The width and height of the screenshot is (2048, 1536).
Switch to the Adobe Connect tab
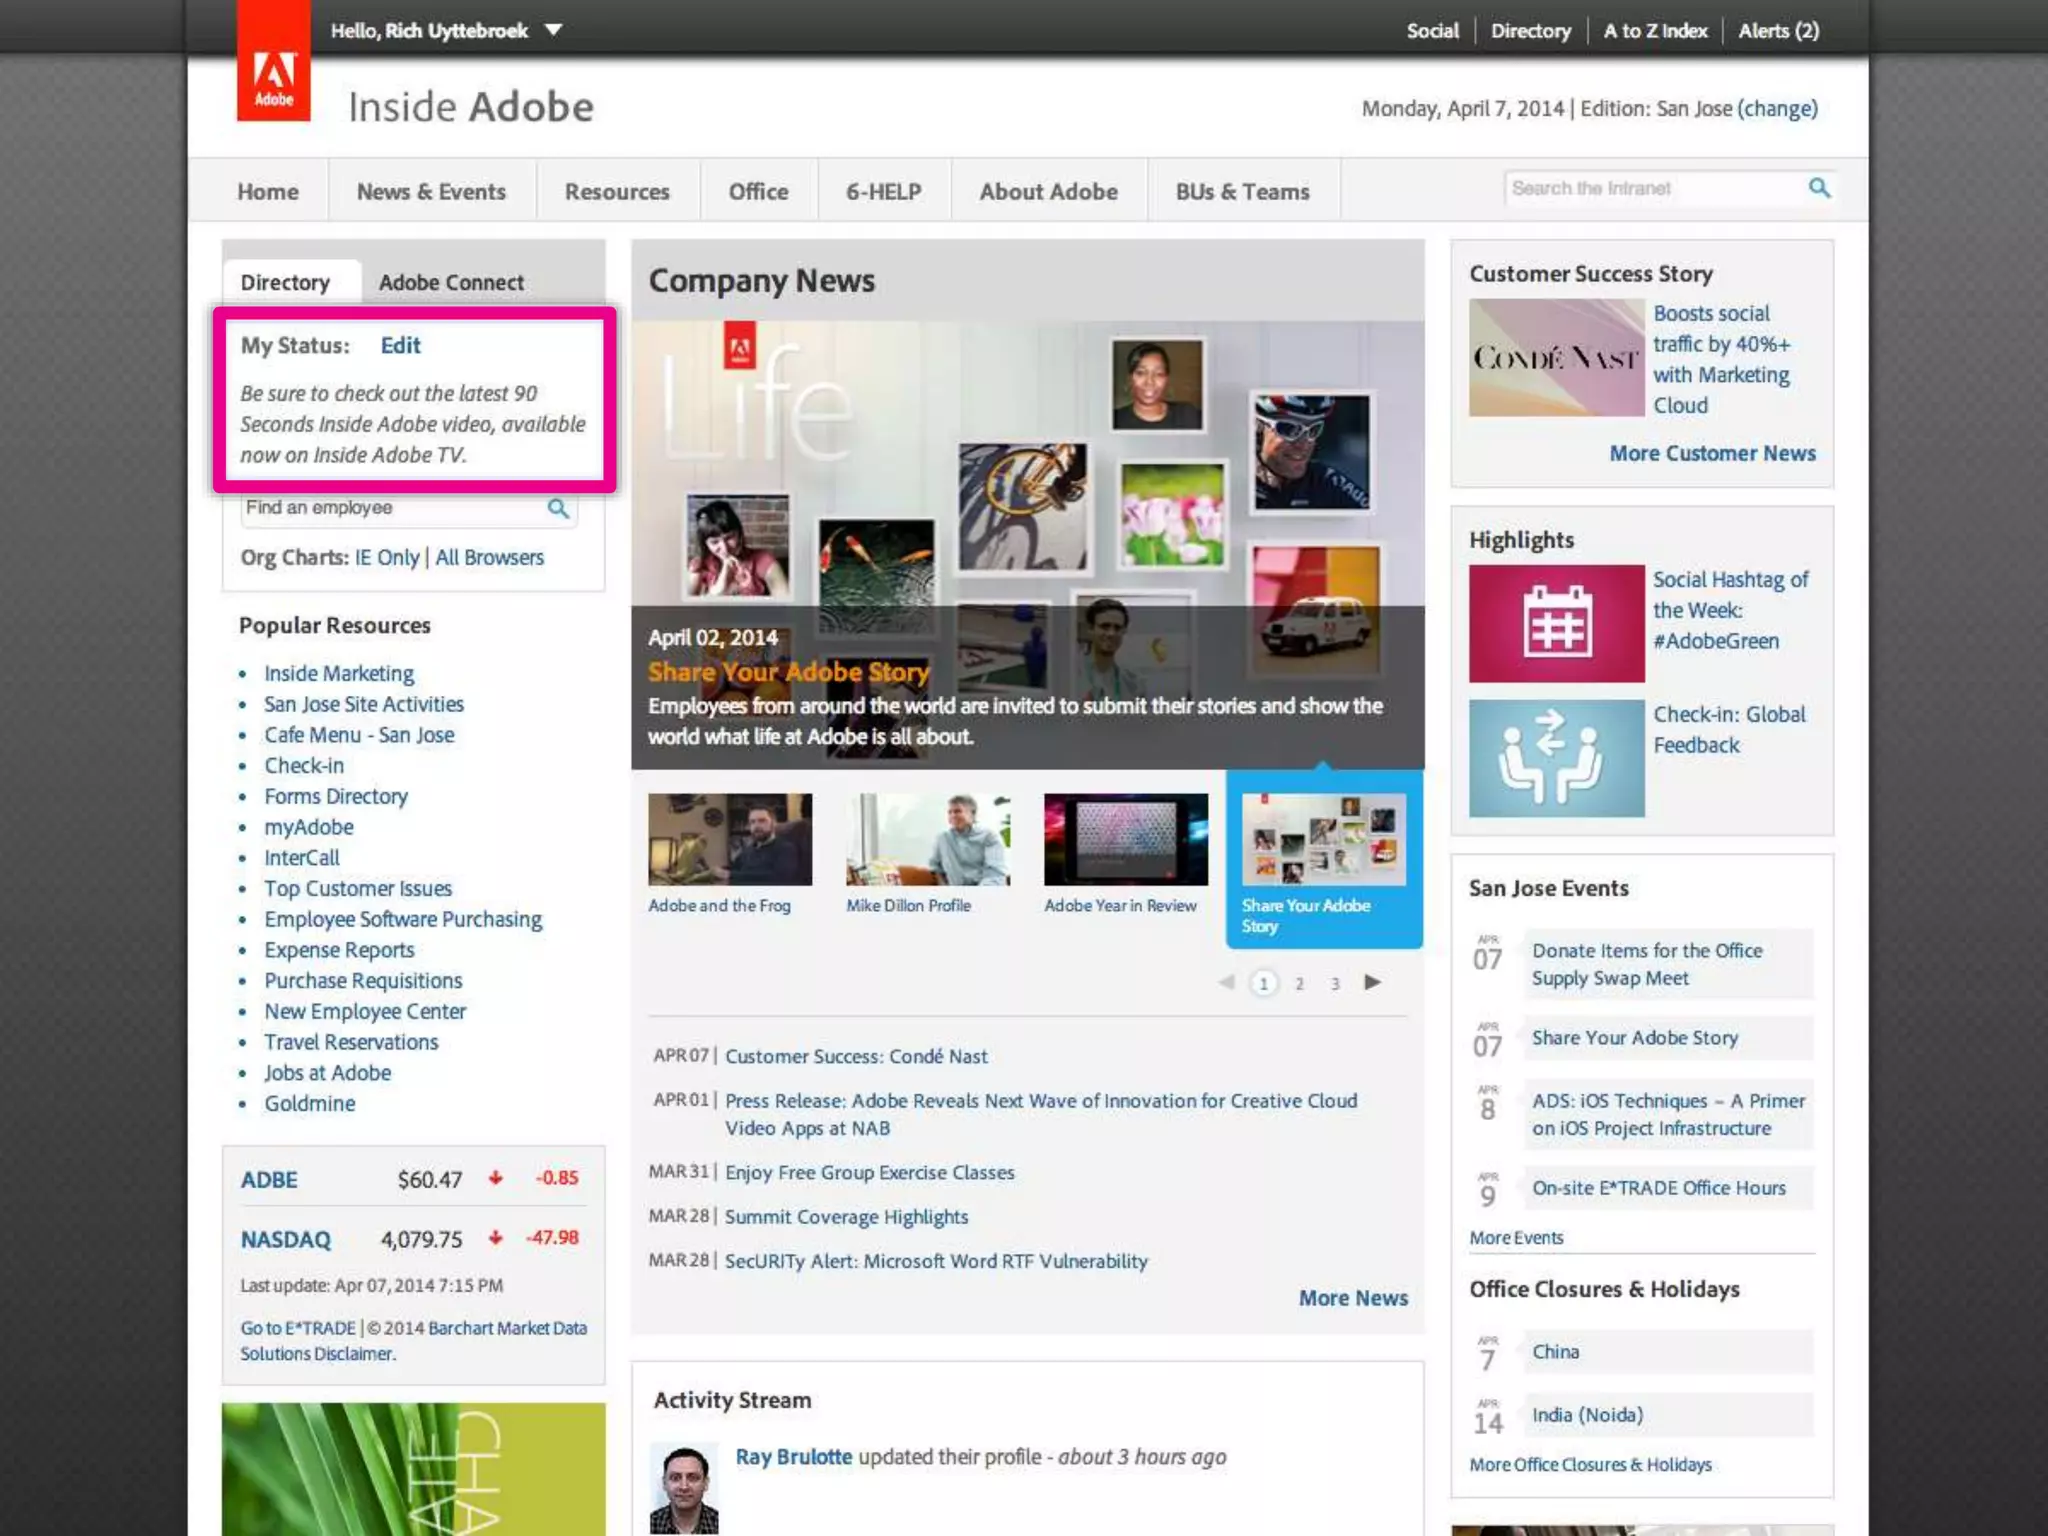click(451, 282)
